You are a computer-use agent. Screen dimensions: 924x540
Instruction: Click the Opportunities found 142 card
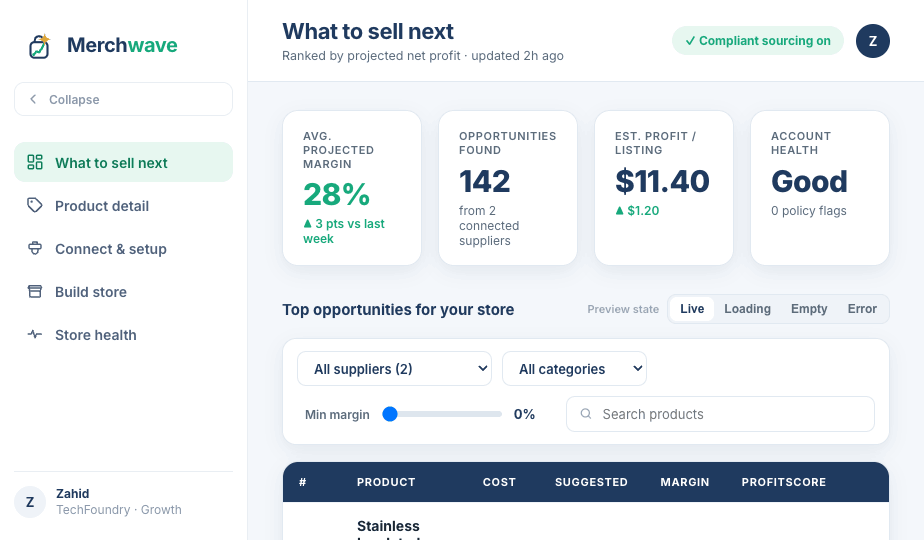508,188
